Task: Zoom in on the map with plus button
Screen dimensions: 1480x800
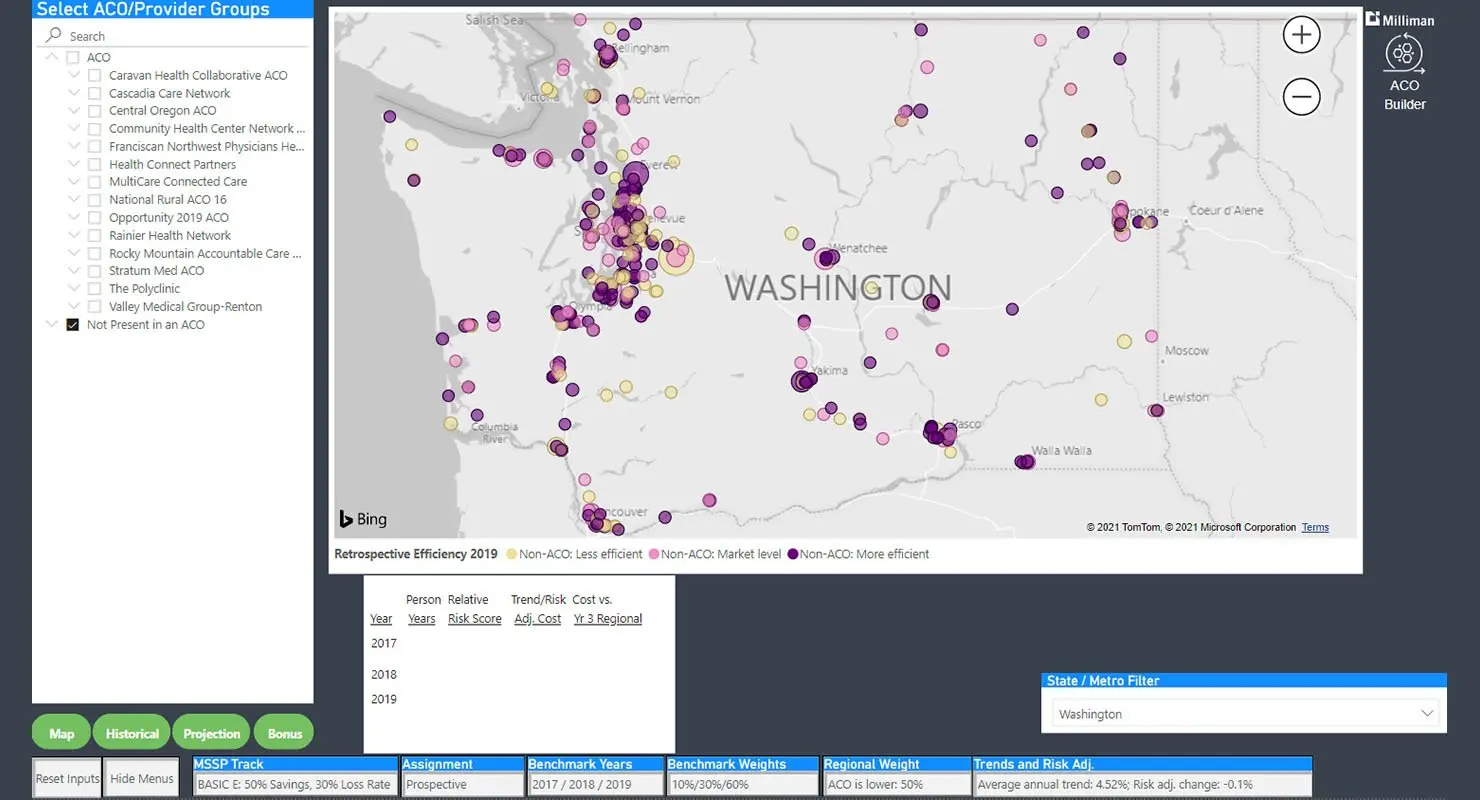Action: tap(1301, 36)
